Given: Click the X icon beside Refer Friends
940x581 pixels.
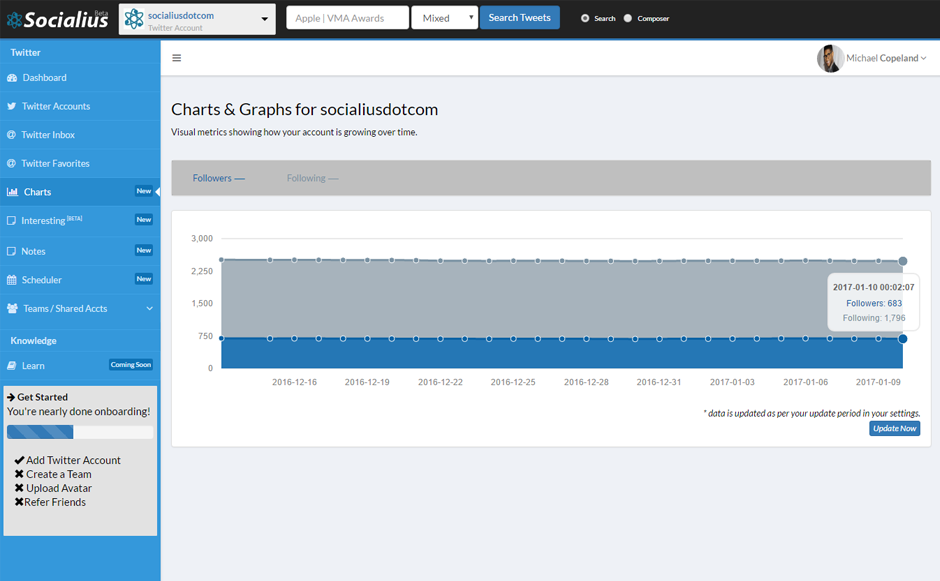Looking at the screenshot, I should (x=19, y=502).
